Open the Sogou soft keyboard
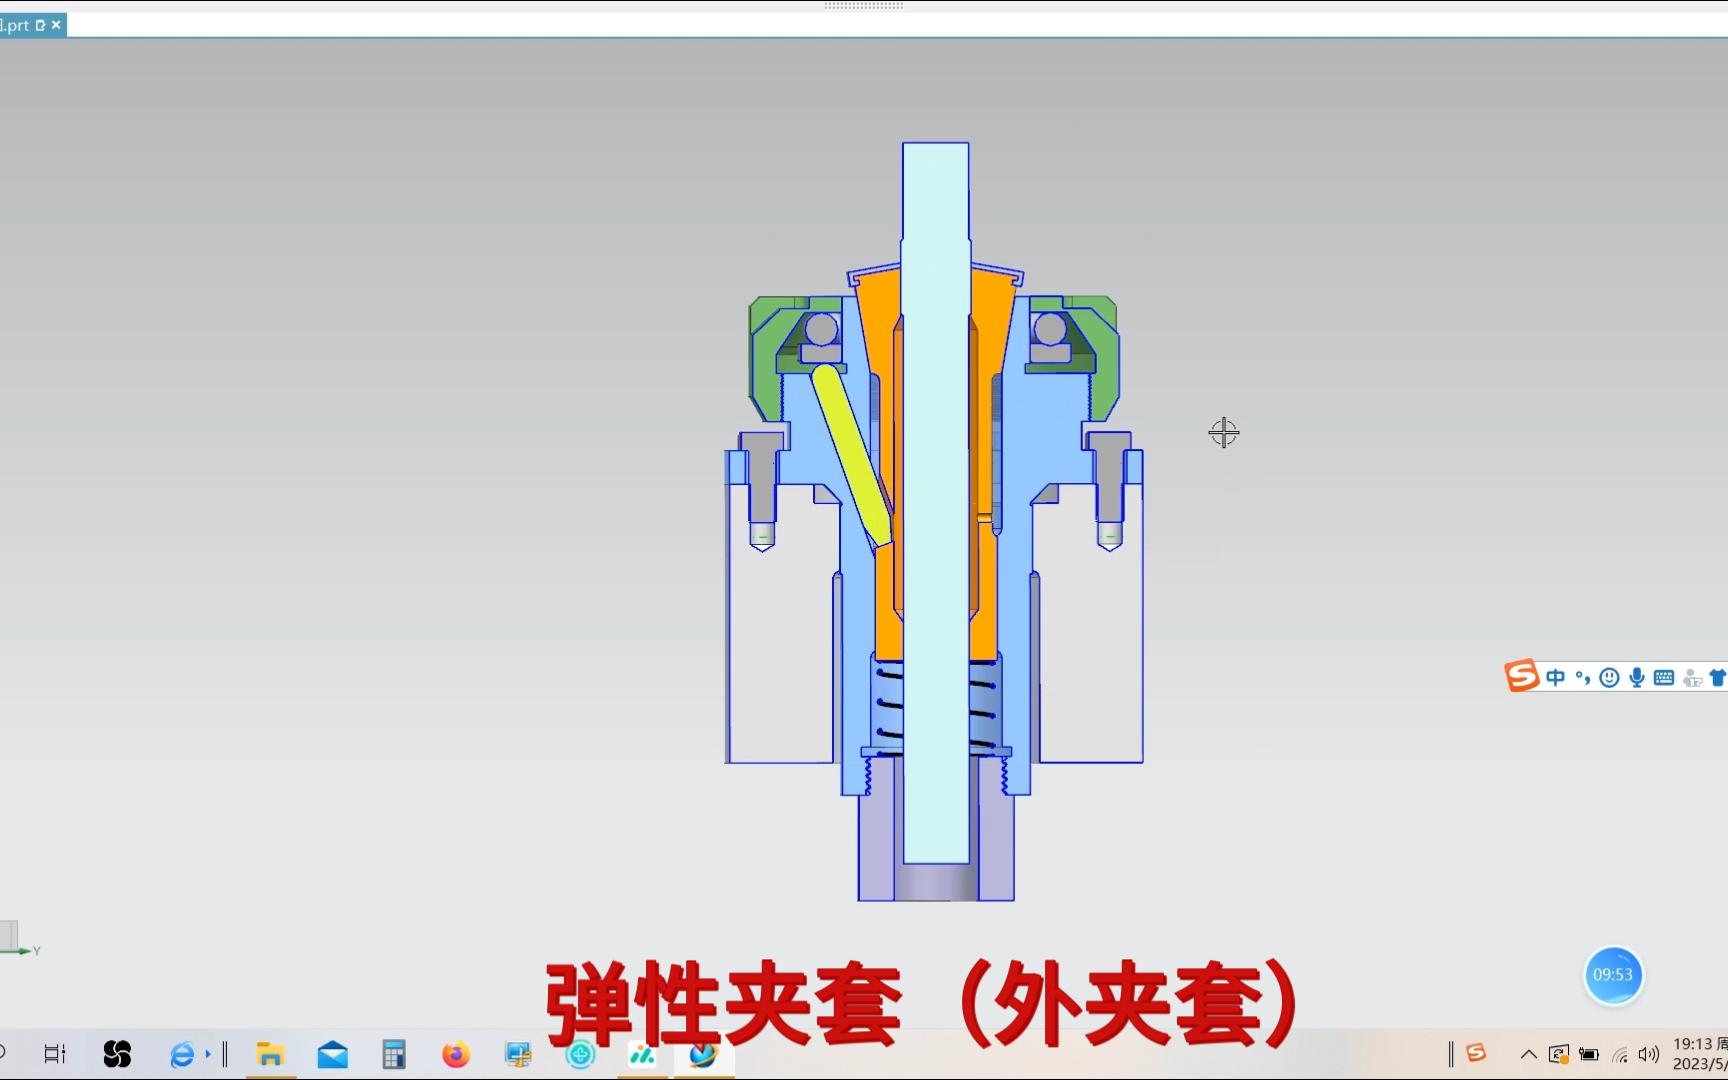 click(x=1664, y=678)
